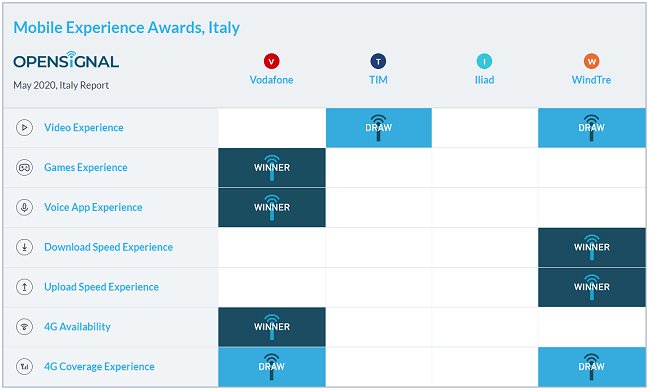Click Vodafone's Games Experience WINNER badge
This screenshot has height=391, width=650.
coord(272,168)
